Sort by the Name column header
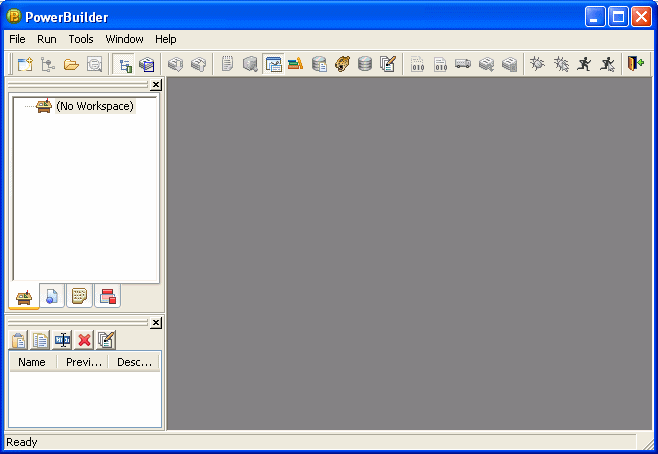658x454 pixels. [x=33, y=362]
